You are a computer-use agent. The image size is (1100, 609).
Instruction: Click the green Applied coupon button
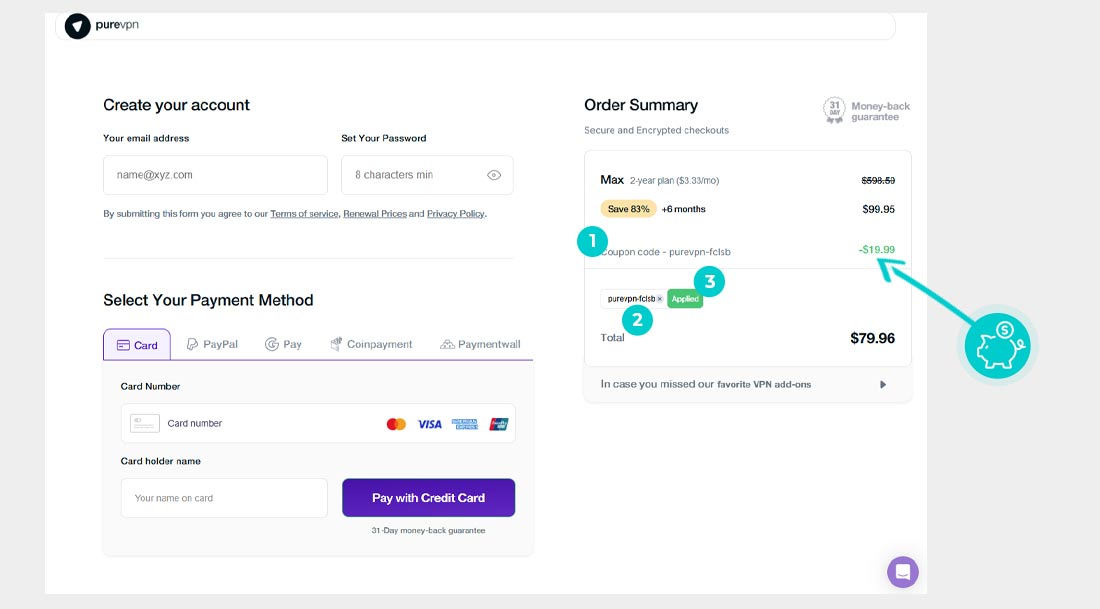[685, 299]
